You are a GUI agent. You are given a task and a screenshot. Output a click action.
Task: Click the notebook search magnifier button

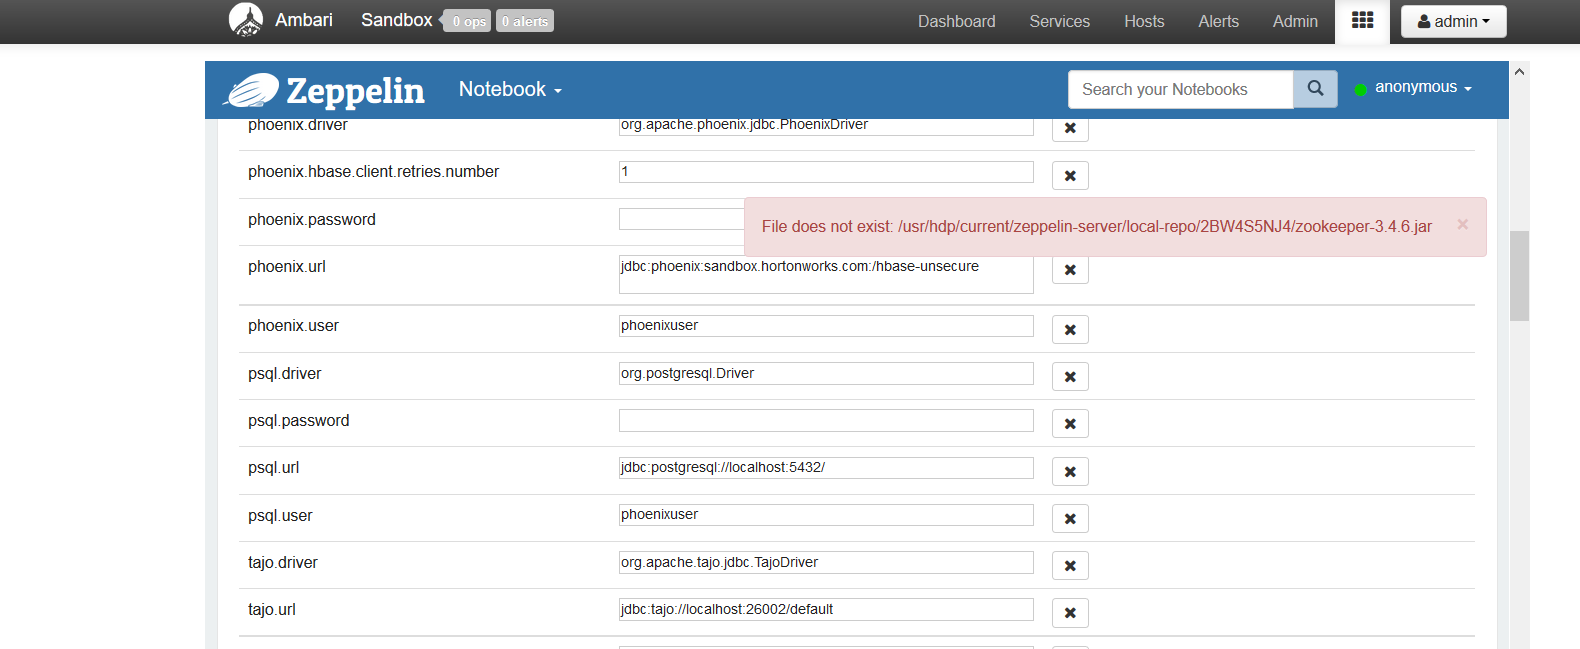point(1315,89)
